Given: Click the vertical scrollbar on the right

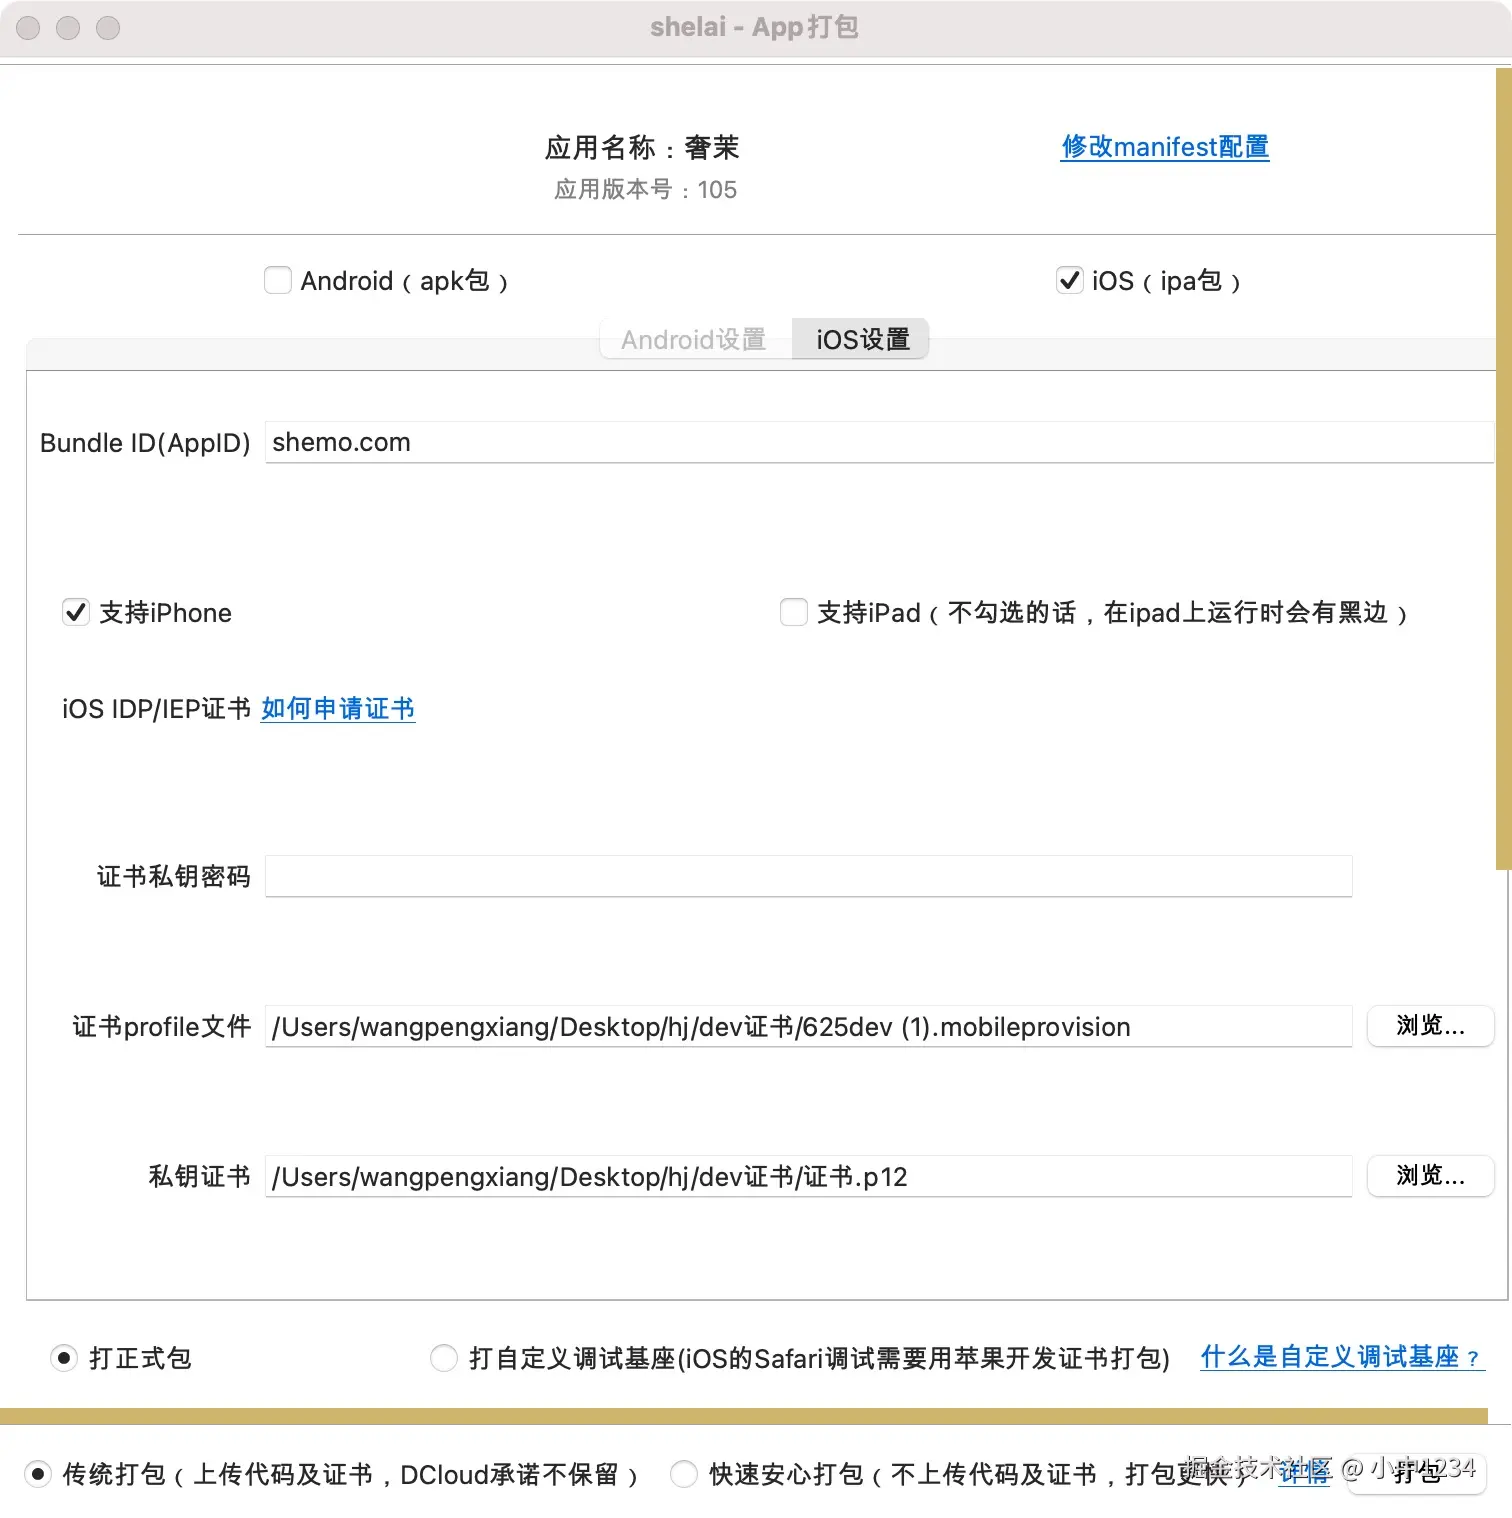Looking at the screenshot, I should [1503, 468].
